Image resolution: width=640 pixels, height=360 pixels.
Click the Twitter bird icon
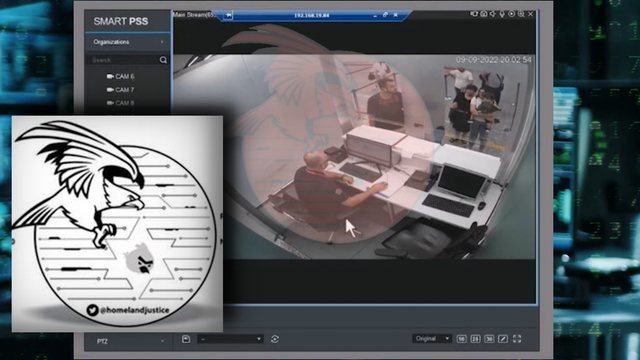[x=92, y=310]
